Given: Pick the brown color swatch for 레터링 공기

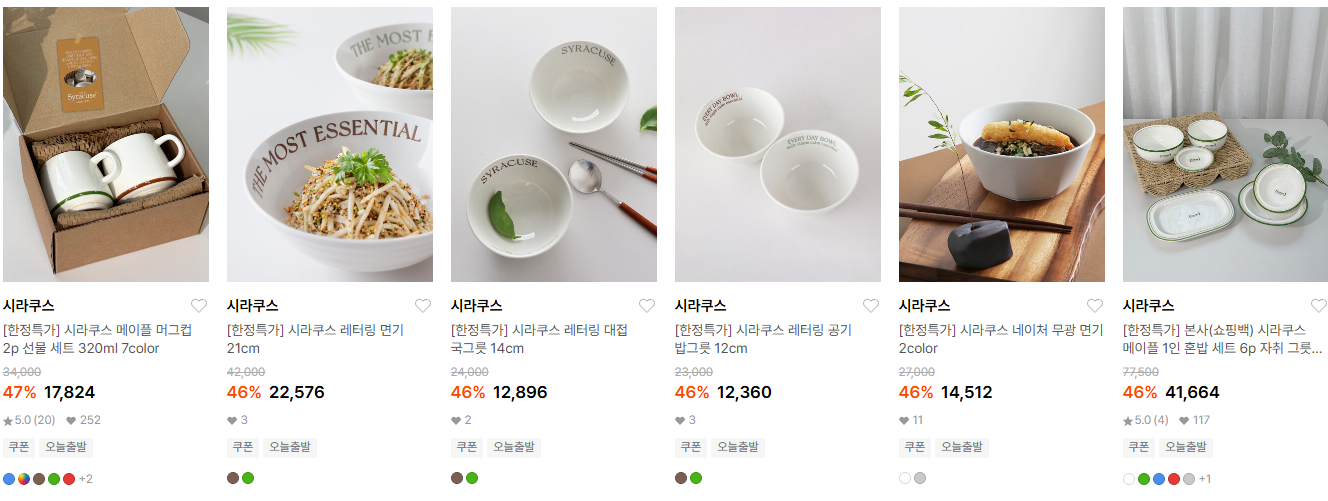Looking at the screenshot, I should pos(681,478).
